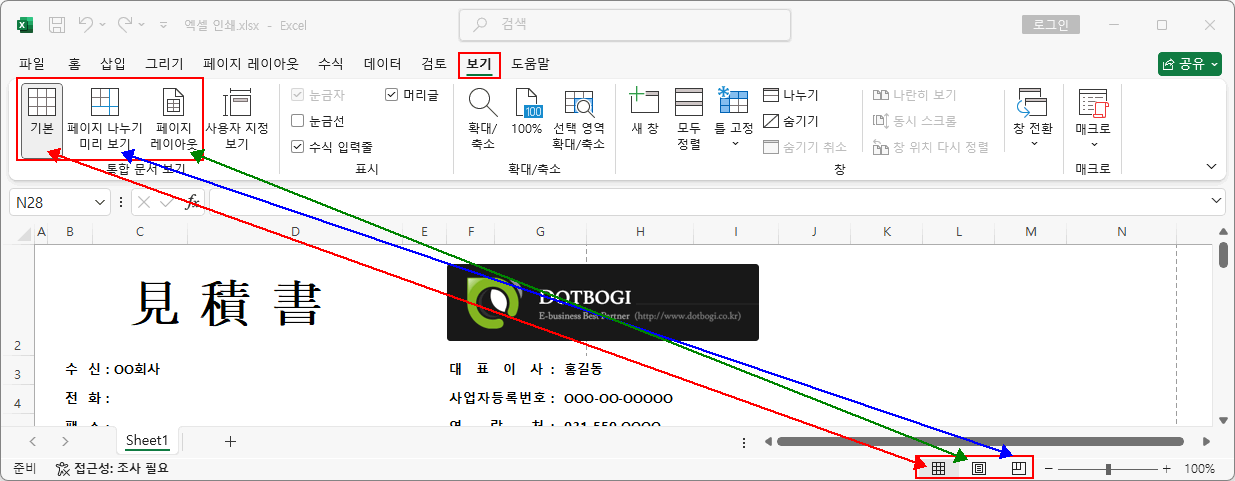Image resolution: width=1235 pixels, height=481 pixels.
Task: Click the vertical scrollbar thumb
Action: (x=1223, y=255)
